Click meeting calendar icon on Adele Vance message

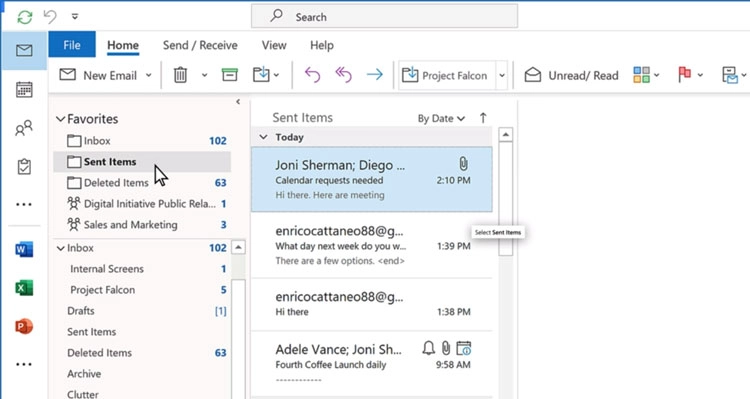pyautogui.click(x=463, y=348)
